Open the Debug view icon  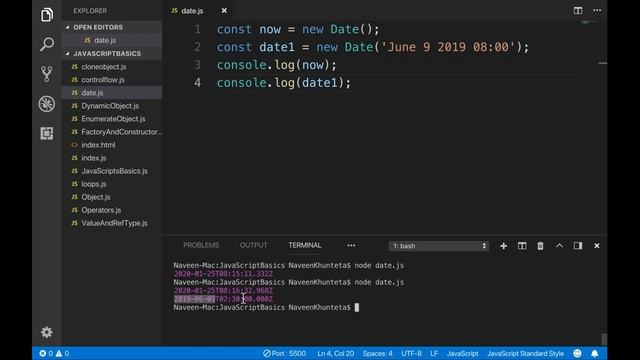click(47, 104)
